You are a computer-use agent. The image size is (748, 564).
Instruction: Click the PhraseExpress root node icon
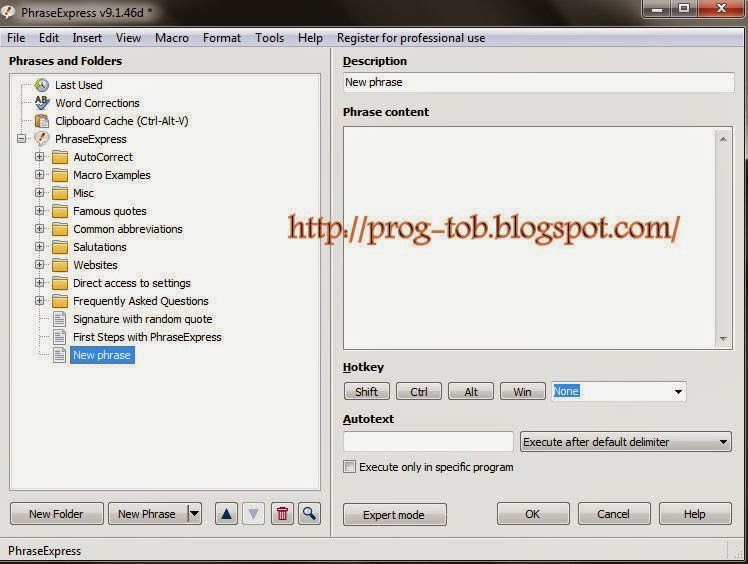[x=42, y=139]
